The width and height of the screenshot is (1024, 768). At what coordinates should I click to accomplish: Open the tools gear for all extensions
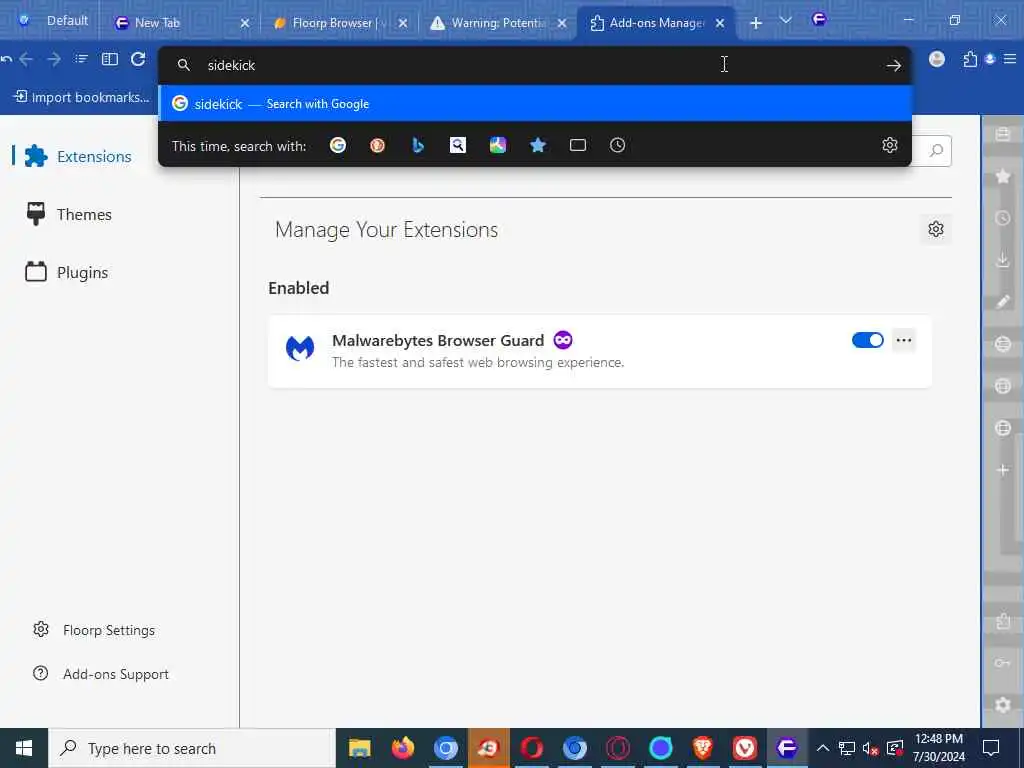tap(936, 229)
